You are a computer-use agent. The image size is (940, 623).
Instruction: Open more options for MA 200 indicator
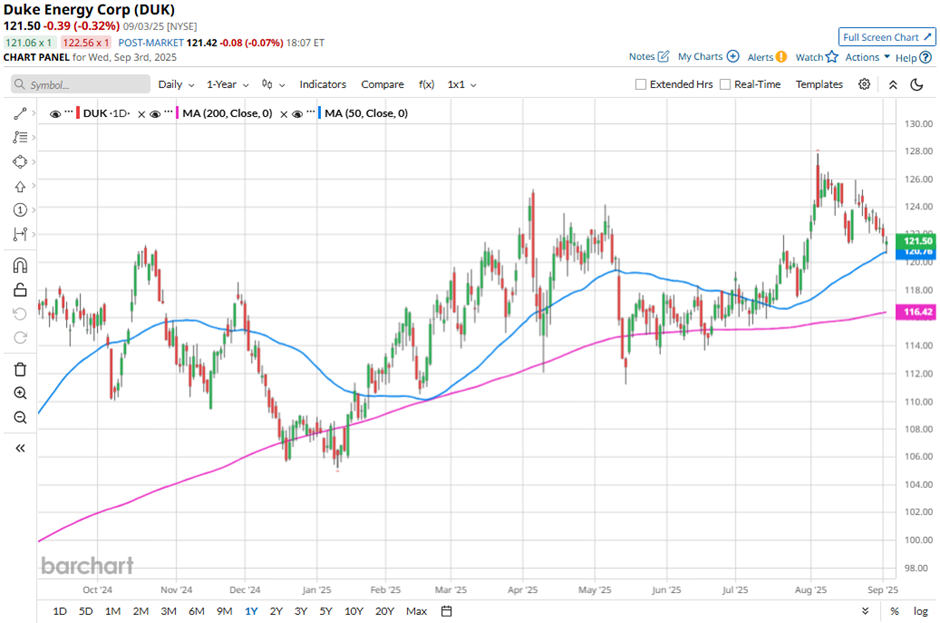click(168, 112)
